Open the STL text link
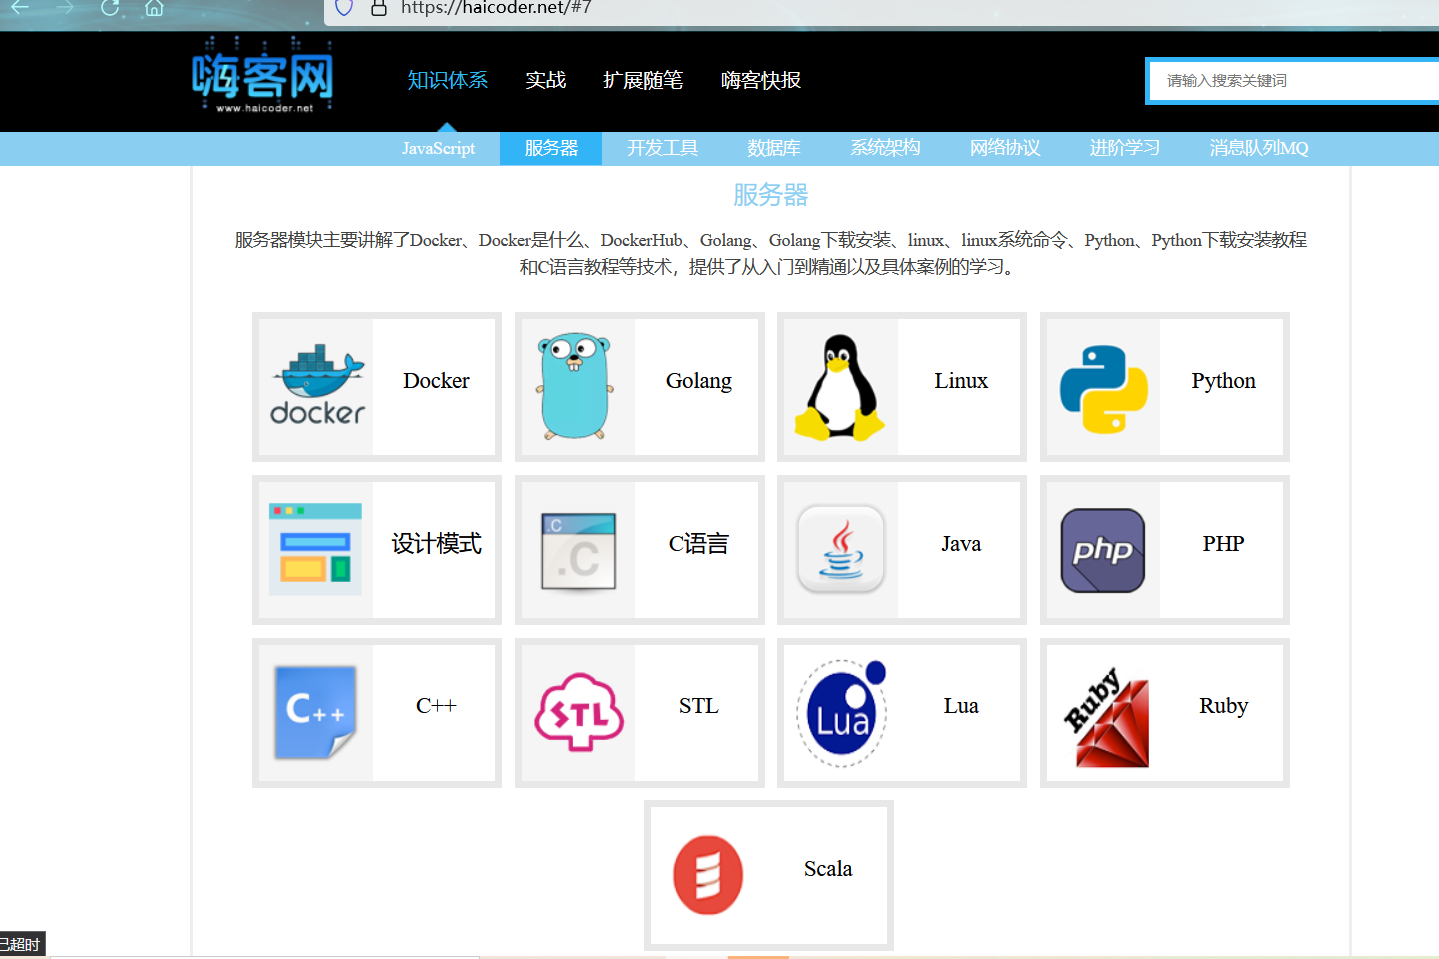The width and height of the screenshot is (1439, 959). pyautogui.click(x=699, y=706)
